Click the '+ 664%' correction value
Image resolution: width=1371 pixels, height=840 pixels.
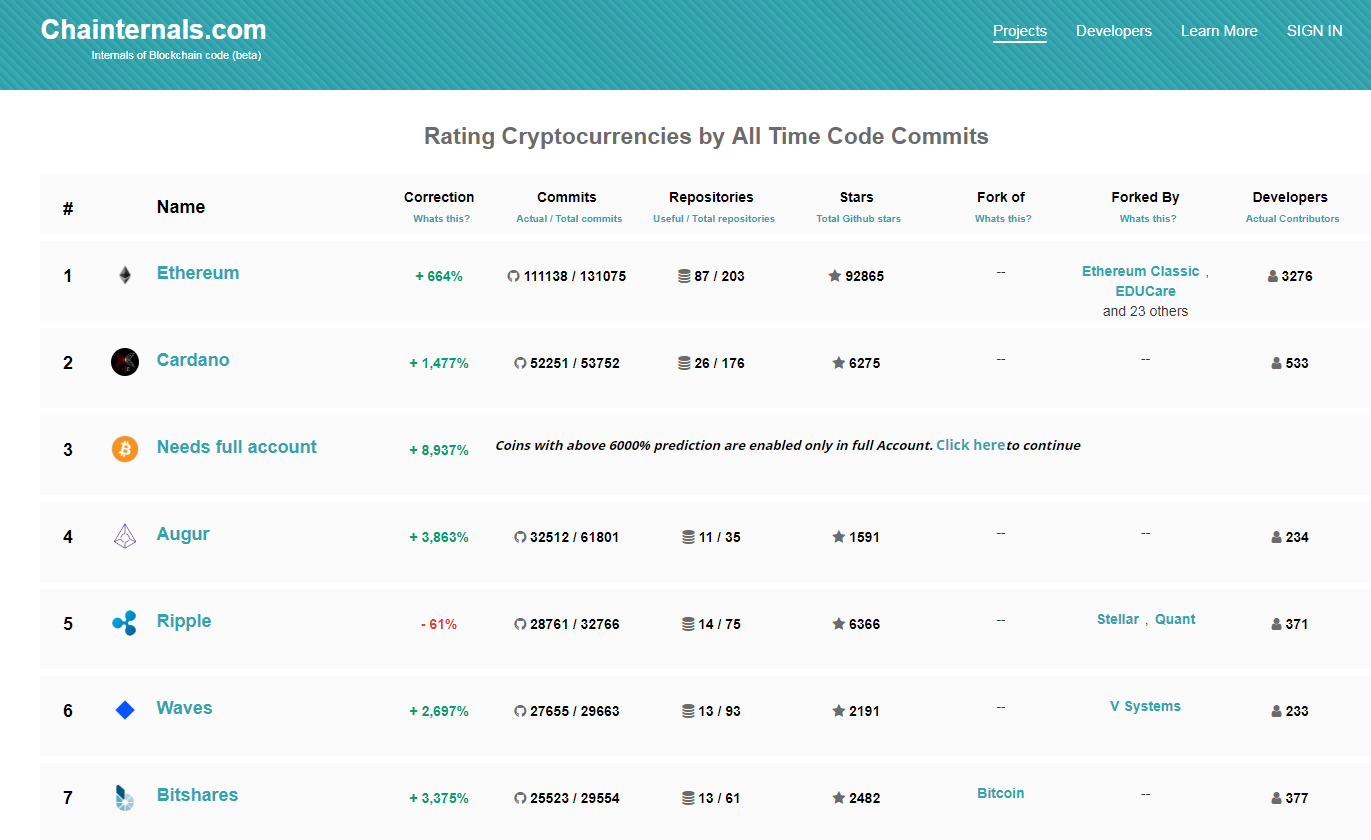(x=439, y=276)
